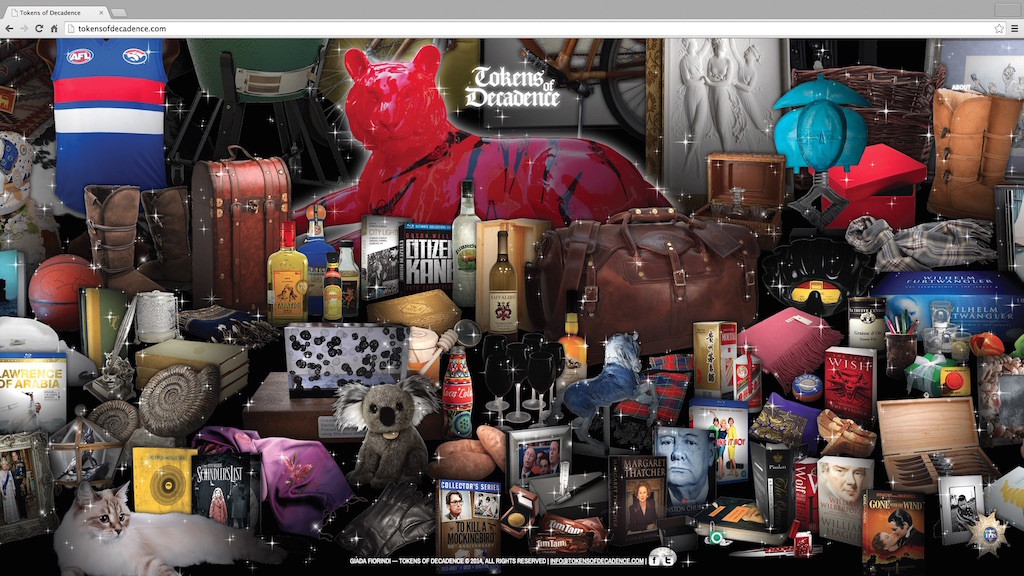Go back using browser back arrow

8,28
